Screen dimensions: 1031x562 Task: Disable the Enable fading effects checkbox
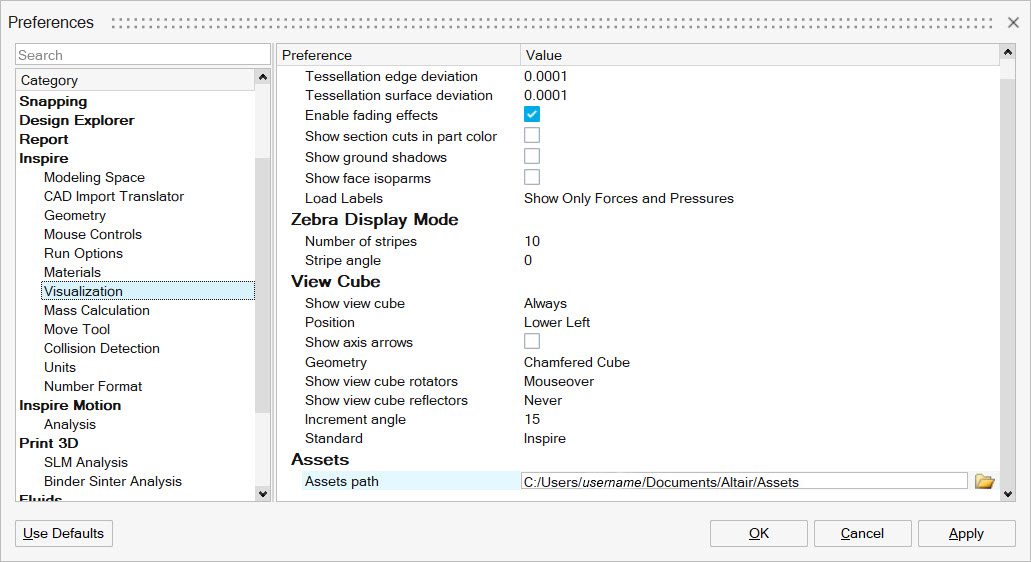point(532,115)
